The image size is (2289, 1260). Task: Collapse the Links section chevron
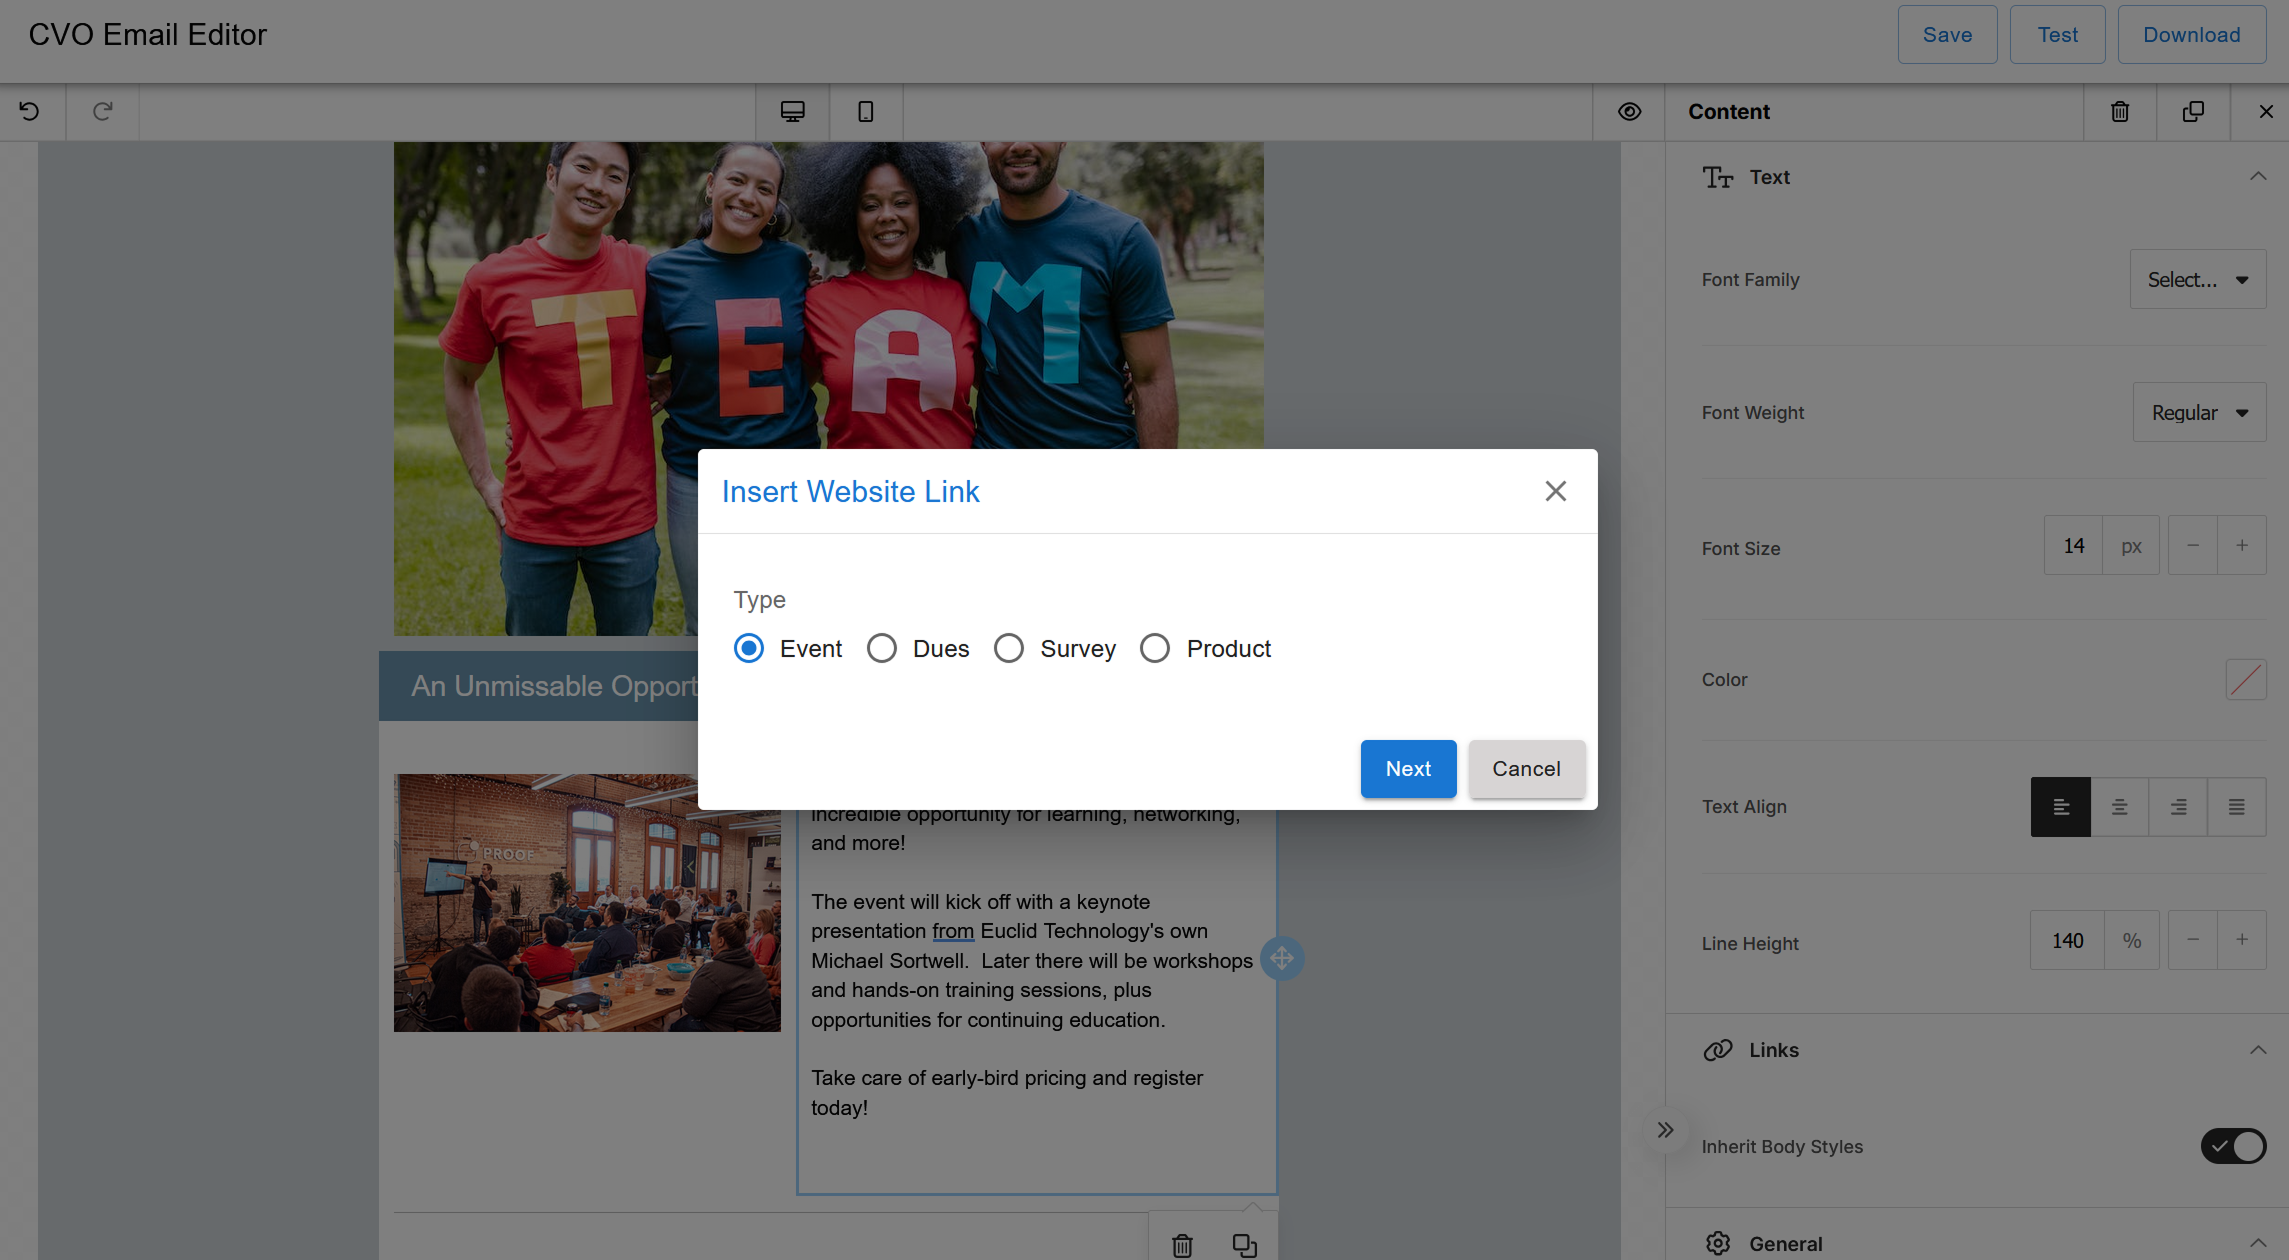coord(2257,1050)
